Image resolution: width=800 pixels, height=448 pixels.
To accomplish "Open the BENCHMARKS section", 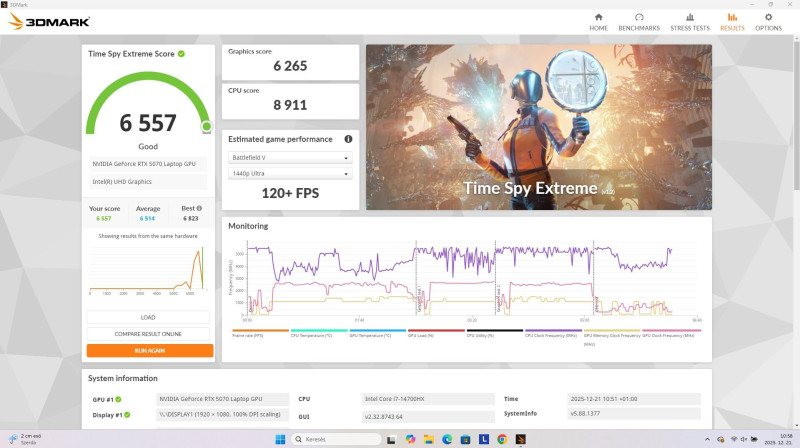I will [x=639, y=22].
